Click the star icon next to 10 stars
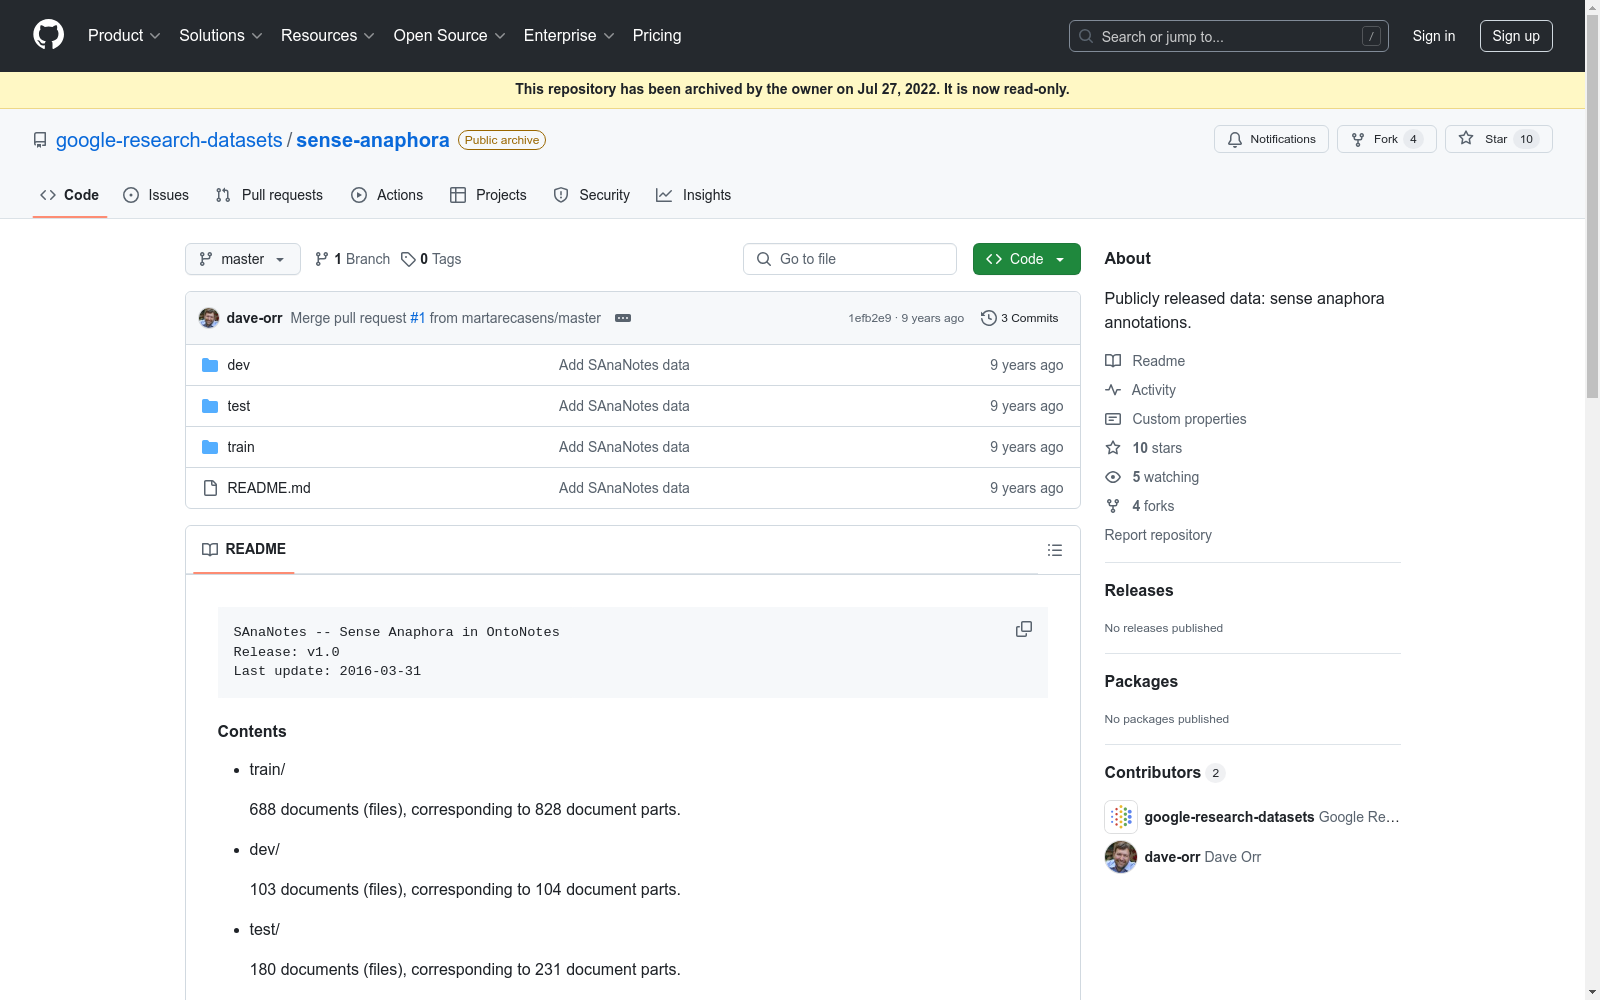Image resolution: width=1600 pixels, height=1000 pixels. [1113, 448]
